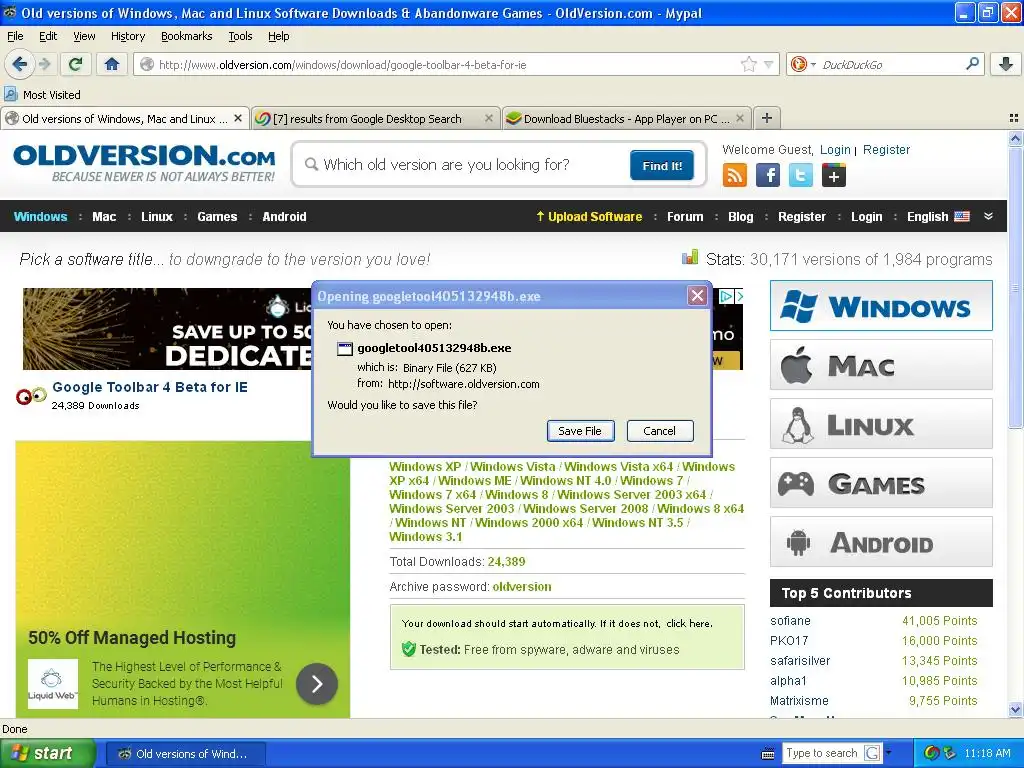The width and height of the screenshot is (1024, 768).
Task: Open the browser home page
Action: pos(112,64)
